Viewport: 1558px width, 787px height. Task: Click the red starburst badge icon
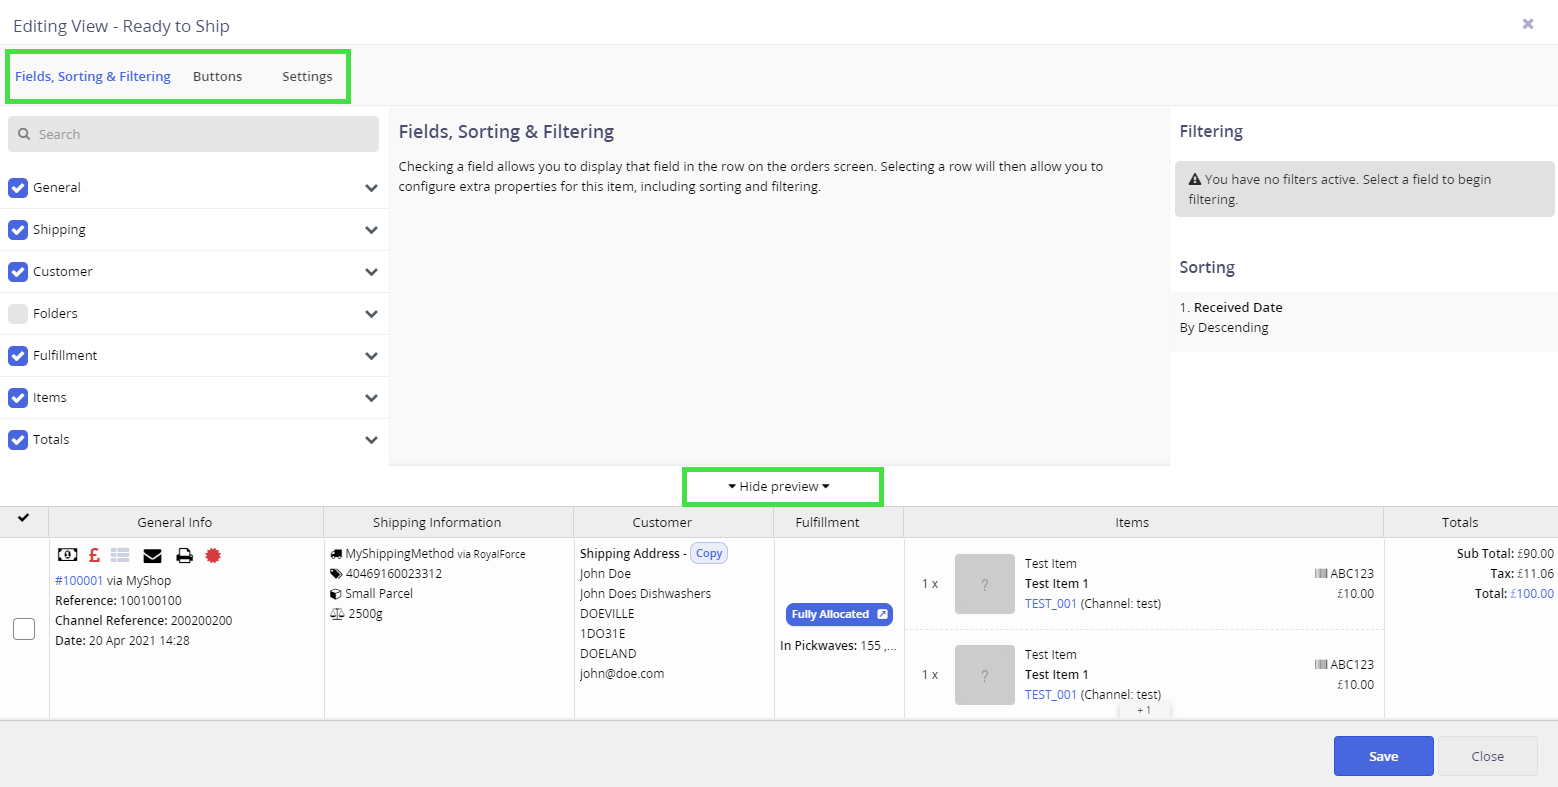click(x=213, y=555)
